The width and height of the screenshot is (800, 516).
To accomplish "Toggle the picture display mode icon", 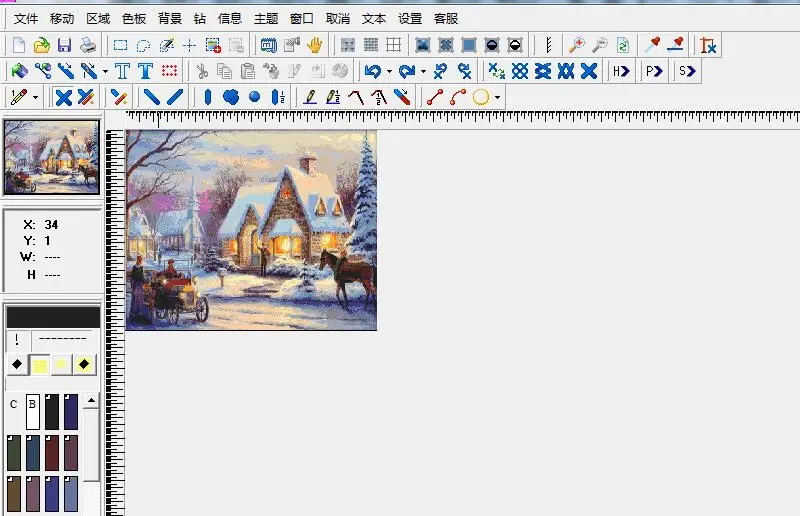I will click(422, 45).
